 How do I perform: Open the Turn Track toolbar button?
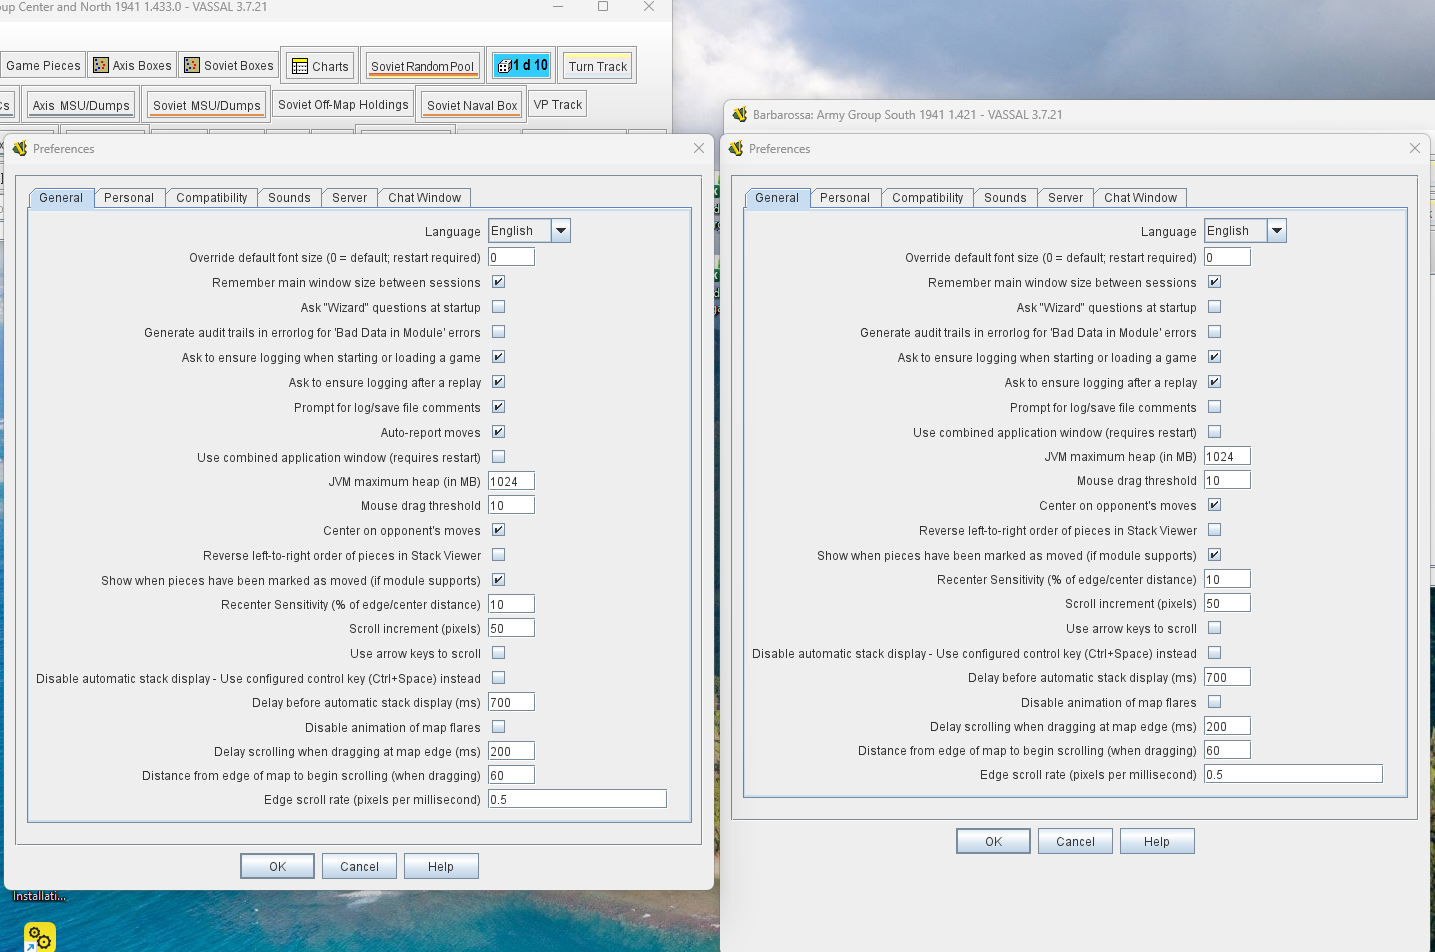pos(597,66)
